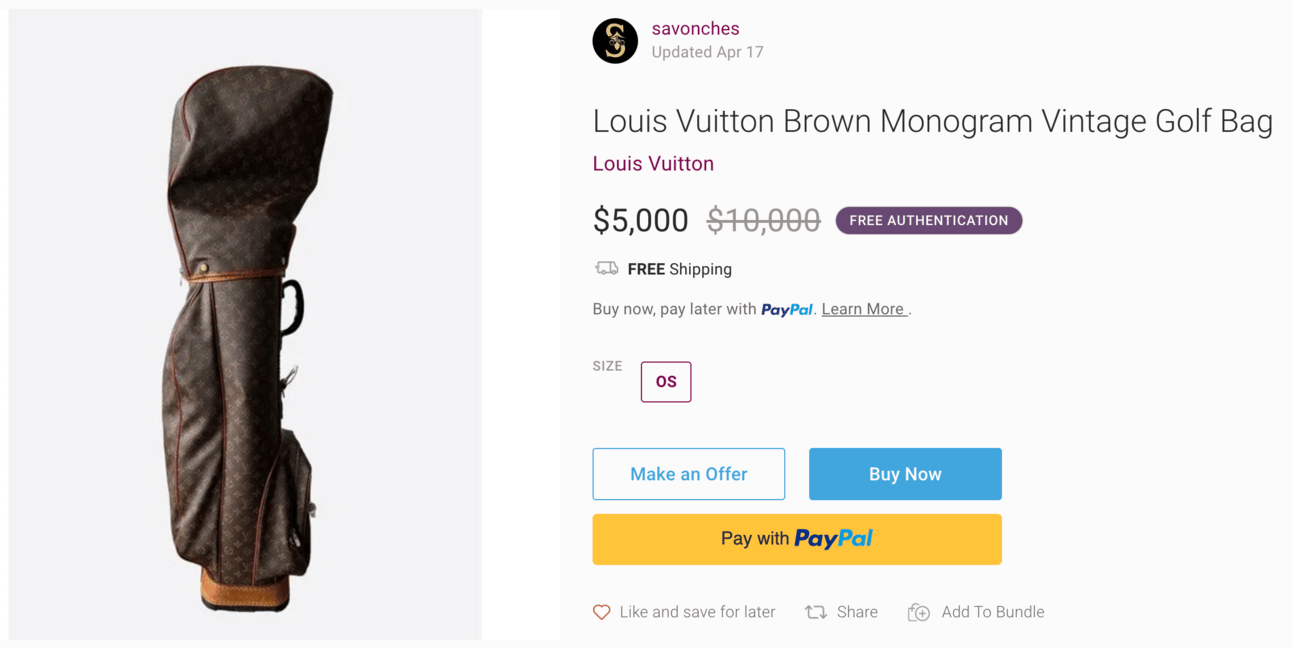Click the yellow Pay with PayPal button
The width and height of the screenshot is (1292, 648).
point(797,539)
